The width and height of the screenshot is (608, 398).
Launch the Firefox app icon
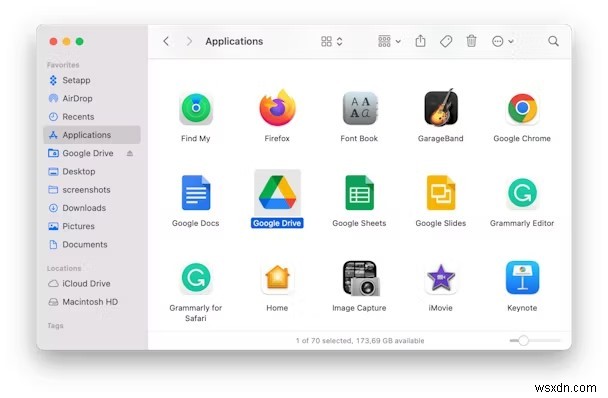coord(277,108)
